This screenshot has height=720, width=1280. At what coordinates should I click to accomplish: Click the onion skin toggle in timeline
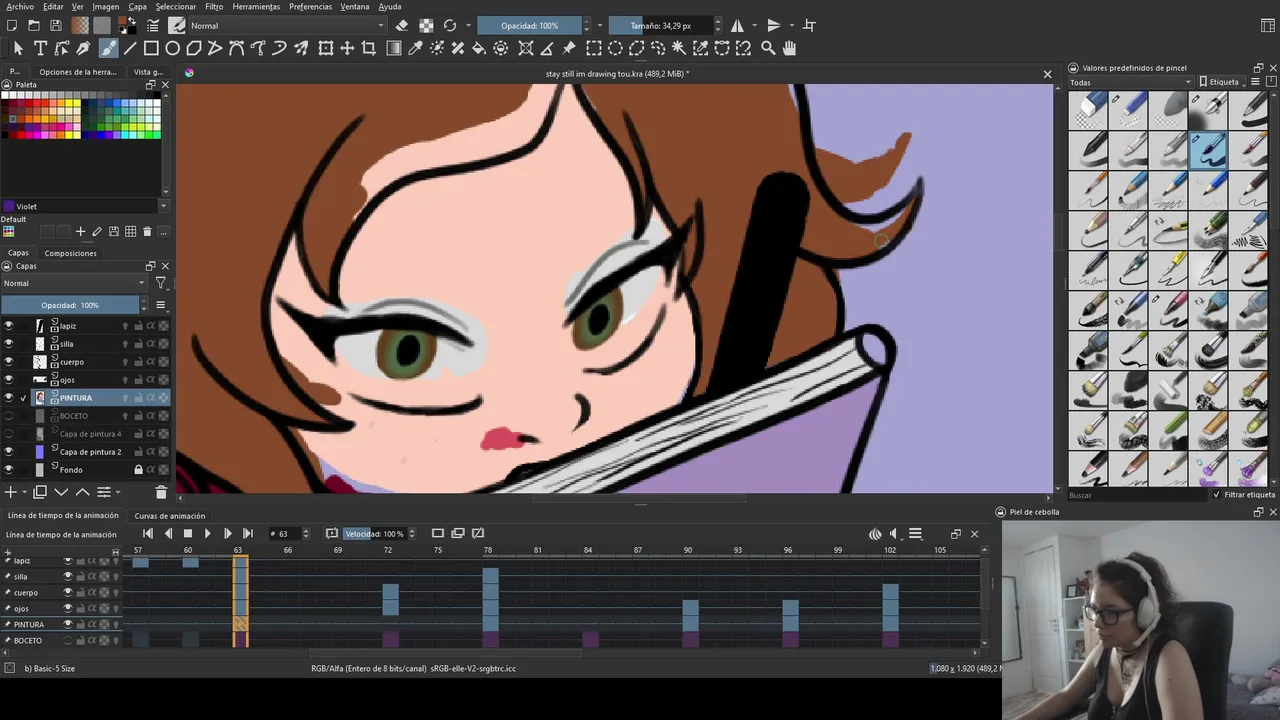875,534
